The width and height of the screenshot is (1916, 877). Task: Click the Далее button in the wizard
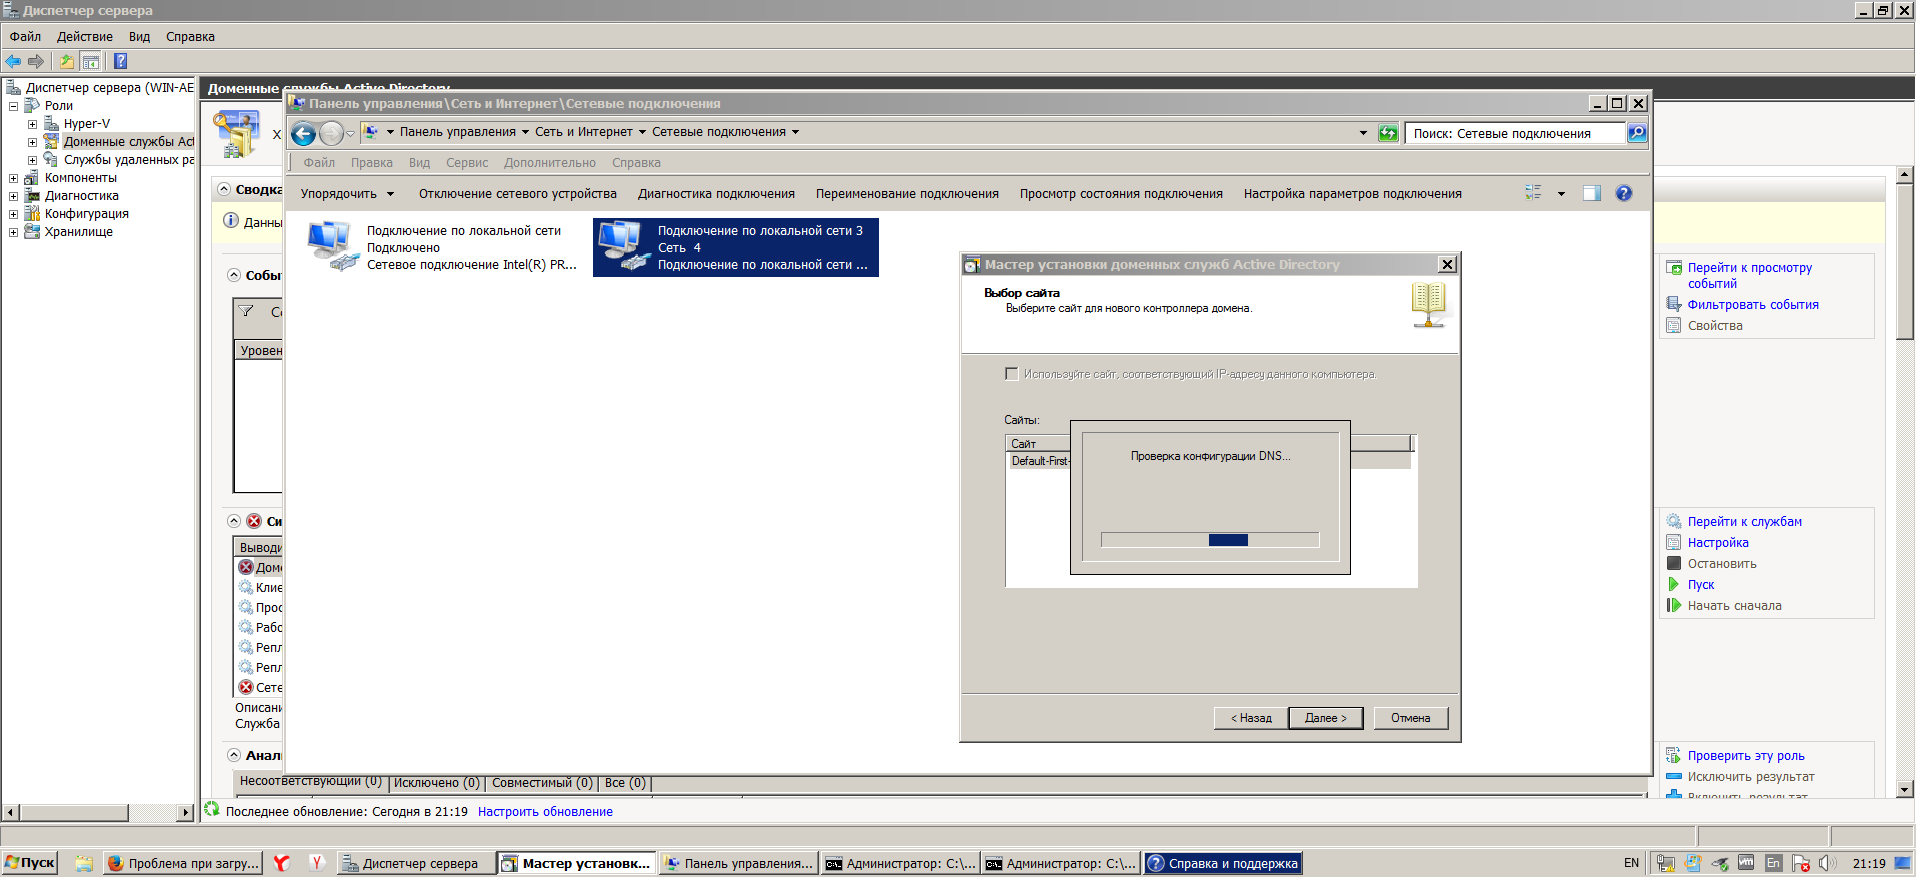pyautogui.click(x=1326, y=718)
